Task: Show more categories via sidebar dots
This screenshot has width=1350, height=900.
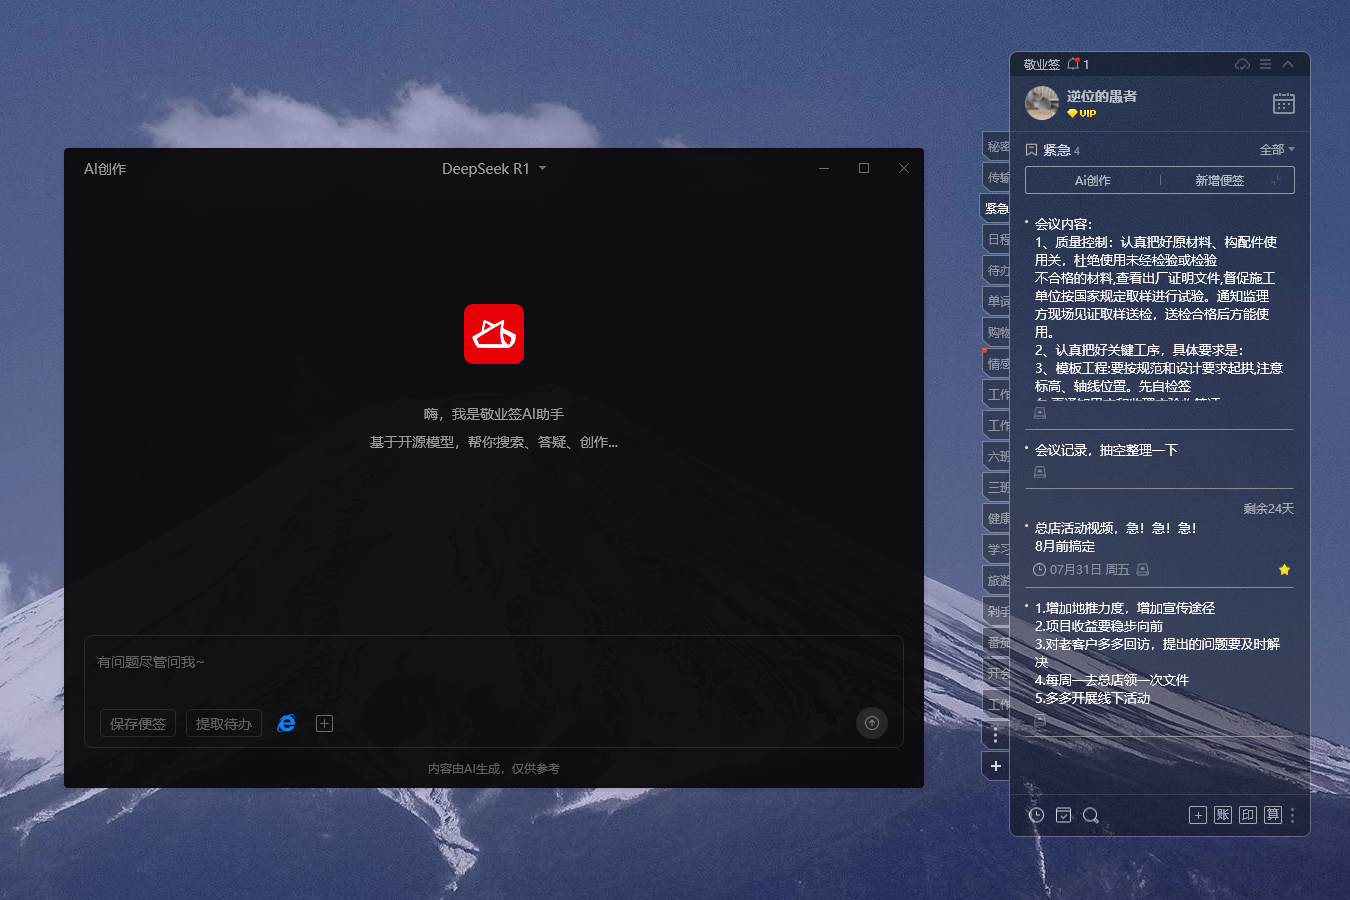Action: [995, 735]
